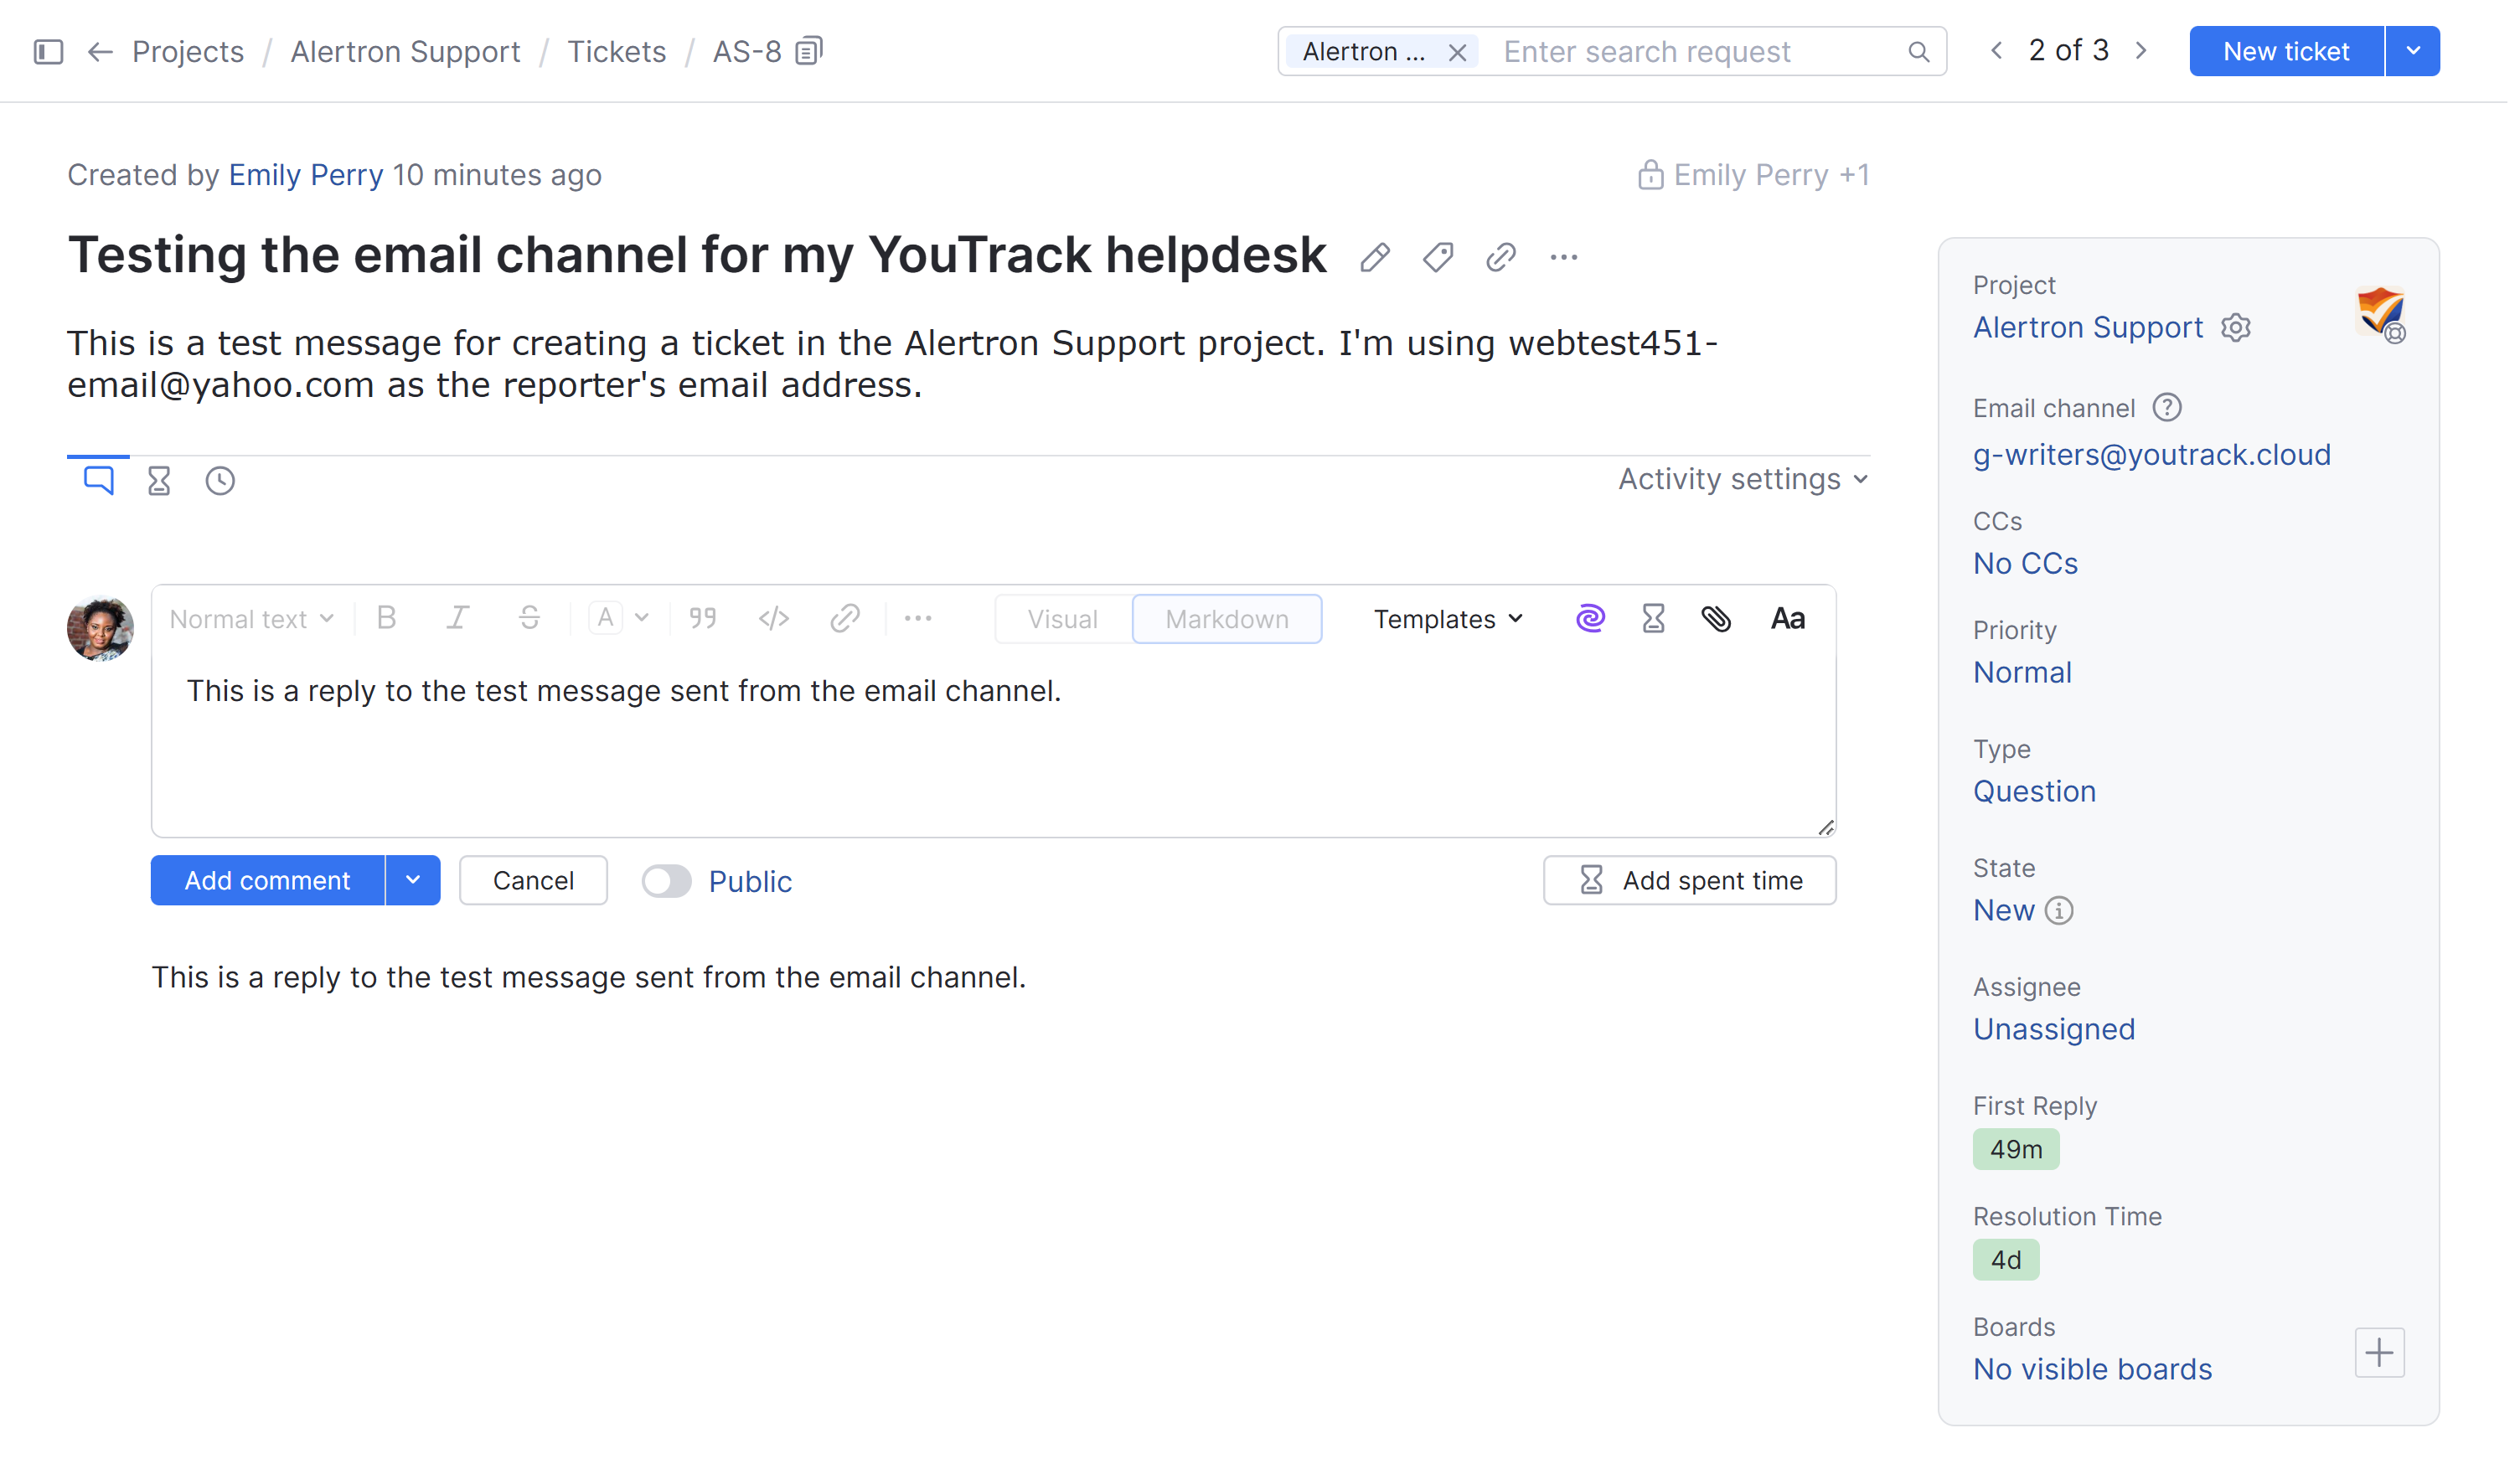Add tags using the tag icon
This screenshot has height=1459, width=2520.
click(x=1437, y=257)
